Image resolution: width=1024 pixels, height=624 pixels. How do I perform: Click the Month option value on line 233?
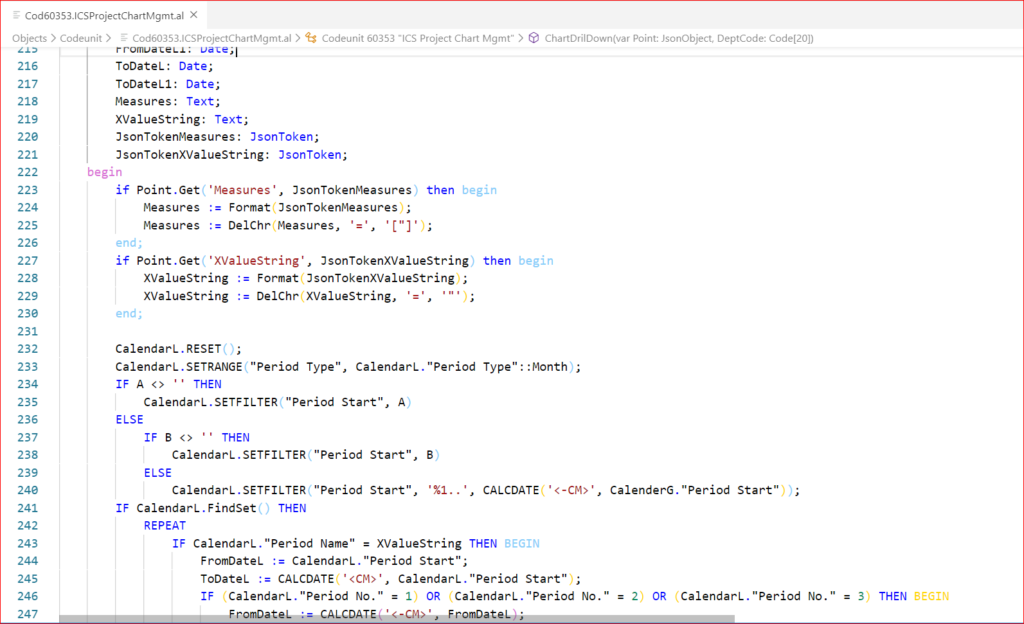550,367
